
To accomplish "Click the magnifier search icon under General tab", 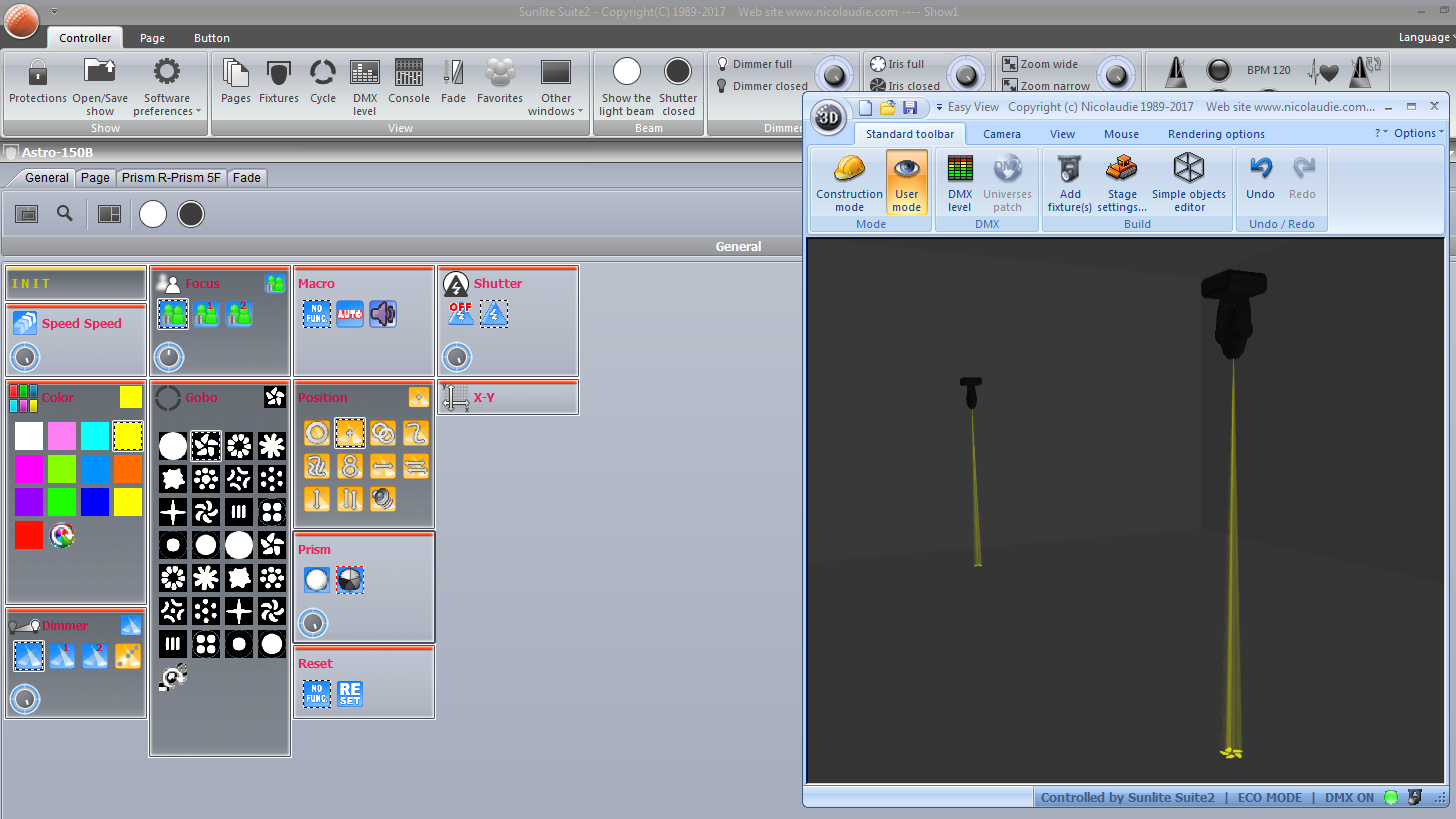I will [x=65, y=213].
